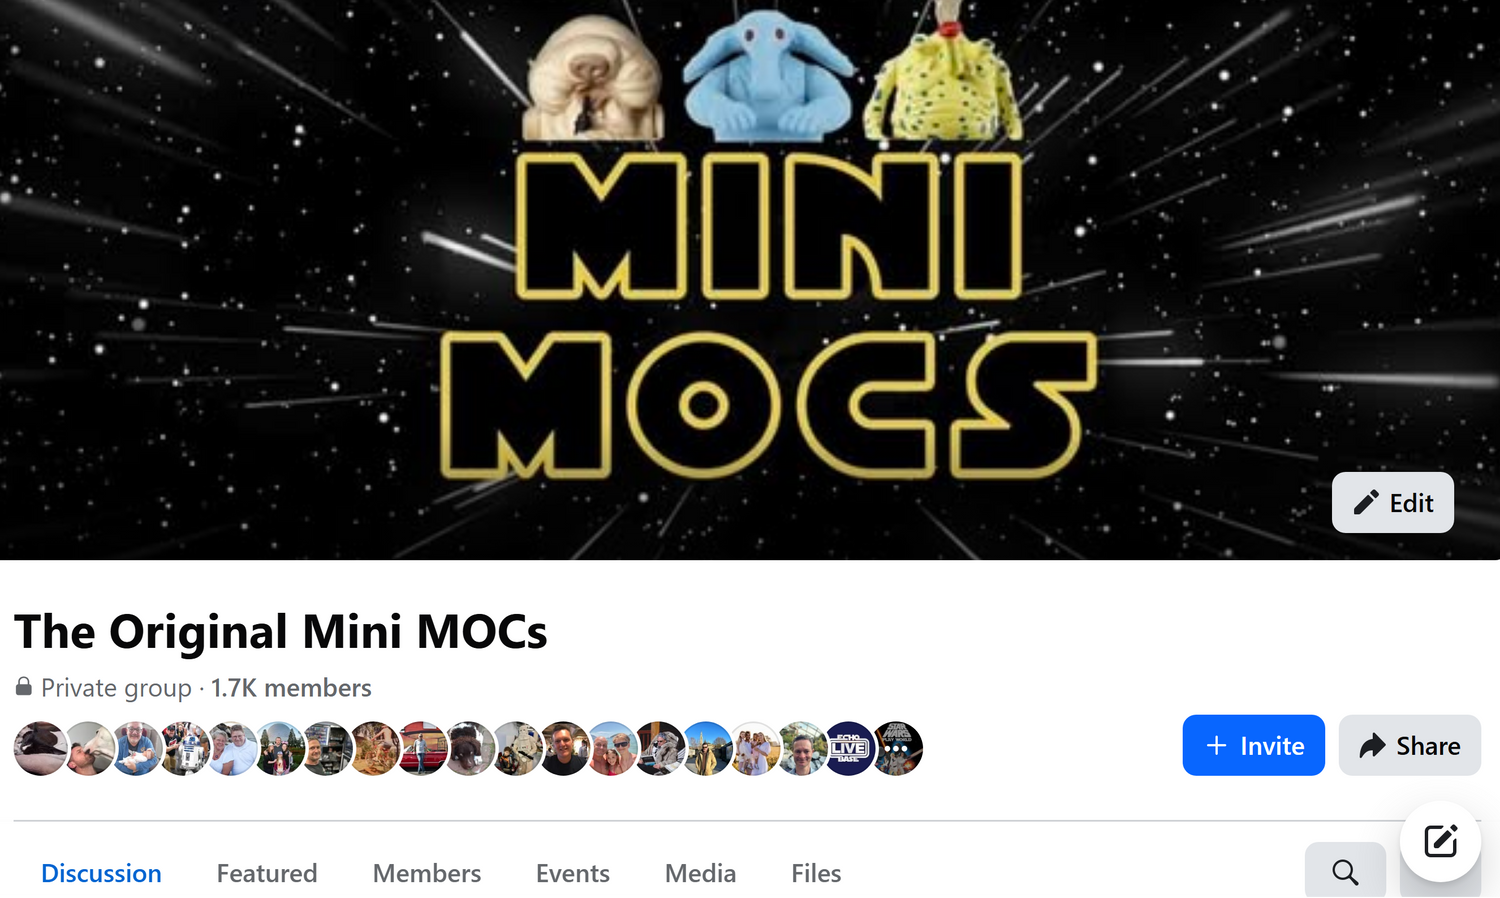The height and width of the screenshot is (898, 1500).
Task: Open the Discussion tab
Action: click(101, 873)
